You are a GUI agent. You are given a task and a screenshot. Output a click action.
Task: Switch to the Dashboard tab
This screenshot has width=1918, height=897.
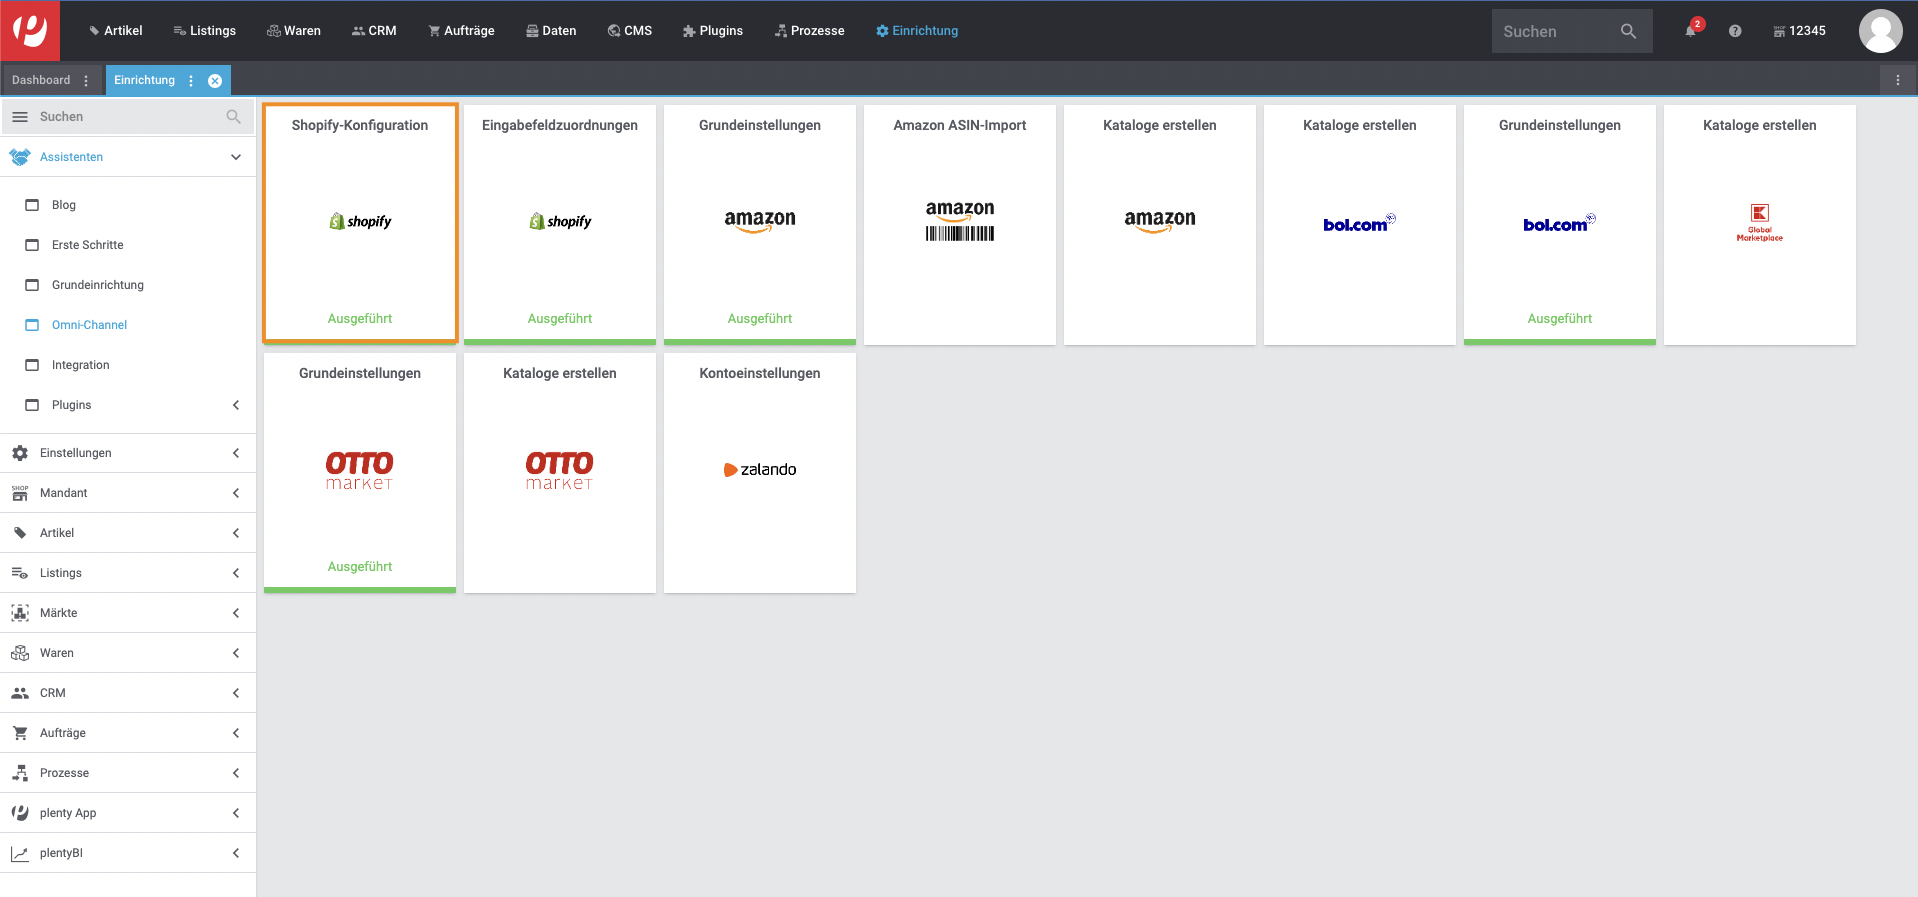(x=41, y=80)
